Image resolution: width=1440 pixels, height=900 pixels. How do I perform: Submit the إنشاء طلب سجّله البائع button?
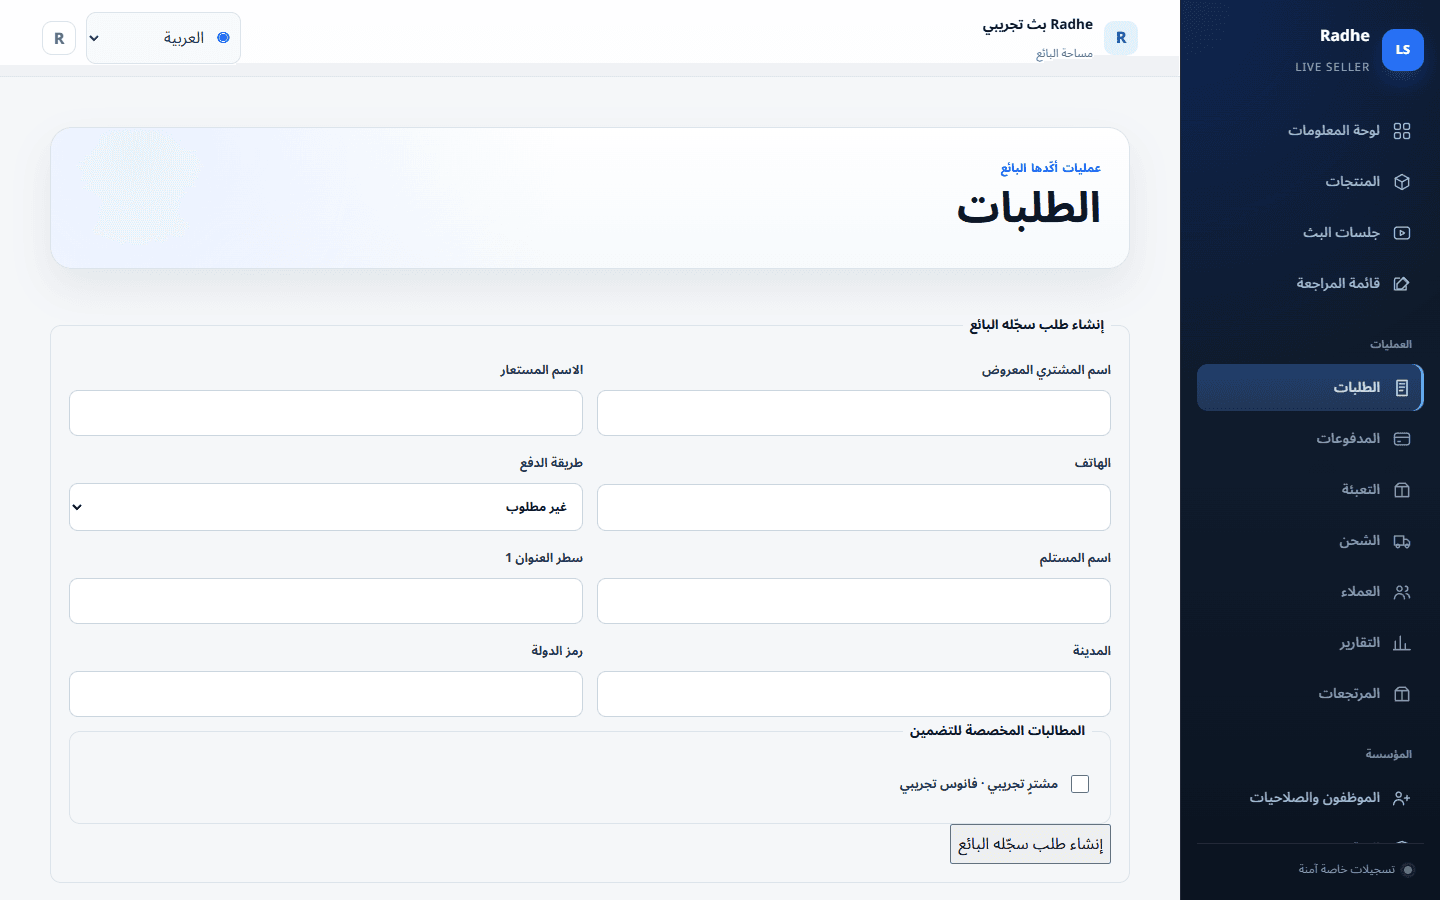(x=1030, y=844)
